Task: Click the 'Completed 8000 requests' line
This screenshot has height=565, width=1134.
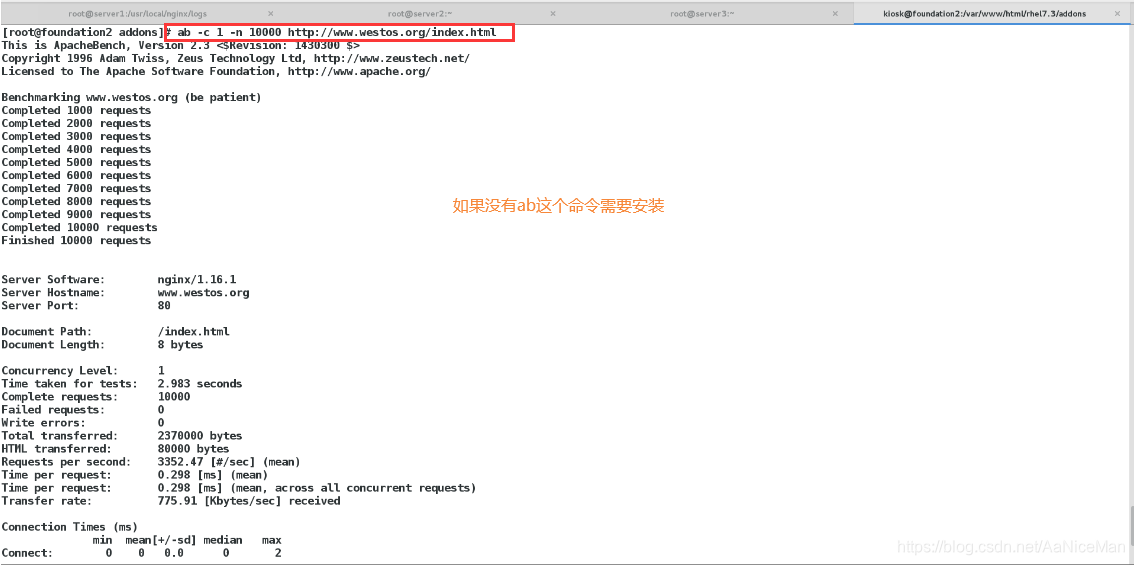Action: 76,202
